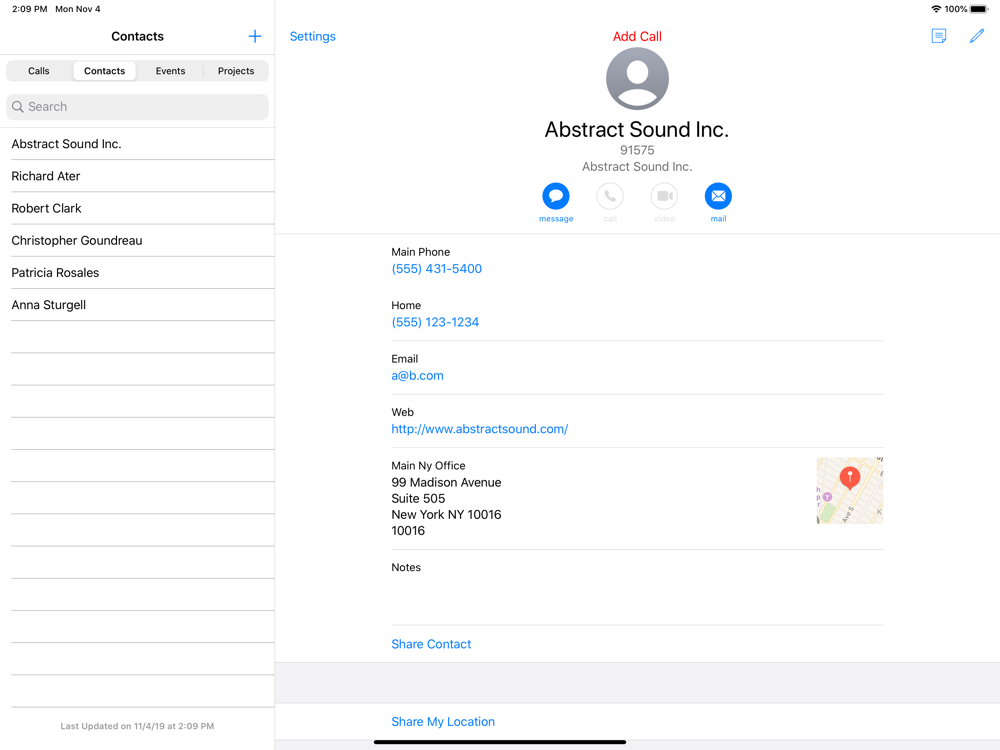Switch to the Calls tab
Screen dimensions: 1000x750
(39, 71)
